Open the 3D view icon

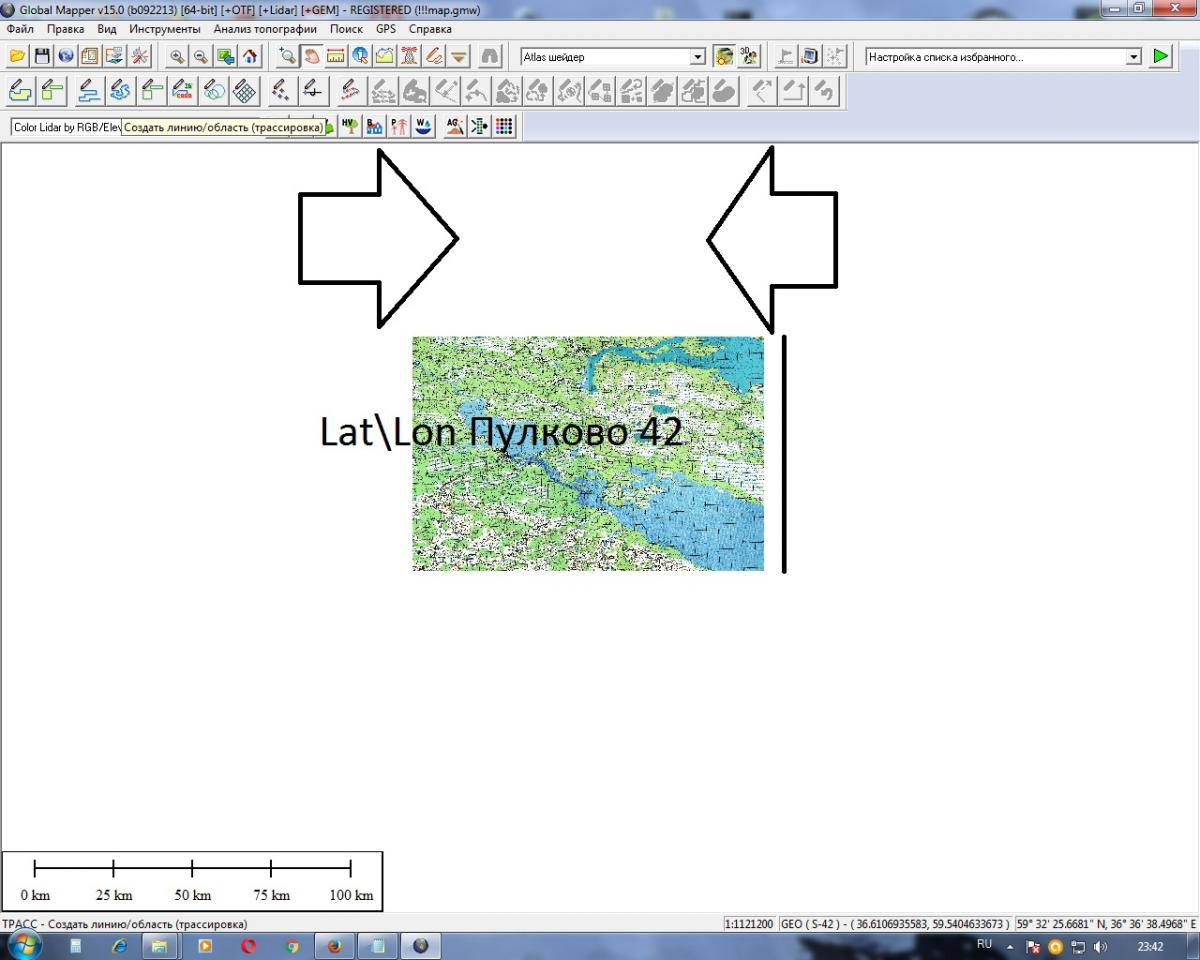point(750,57)
